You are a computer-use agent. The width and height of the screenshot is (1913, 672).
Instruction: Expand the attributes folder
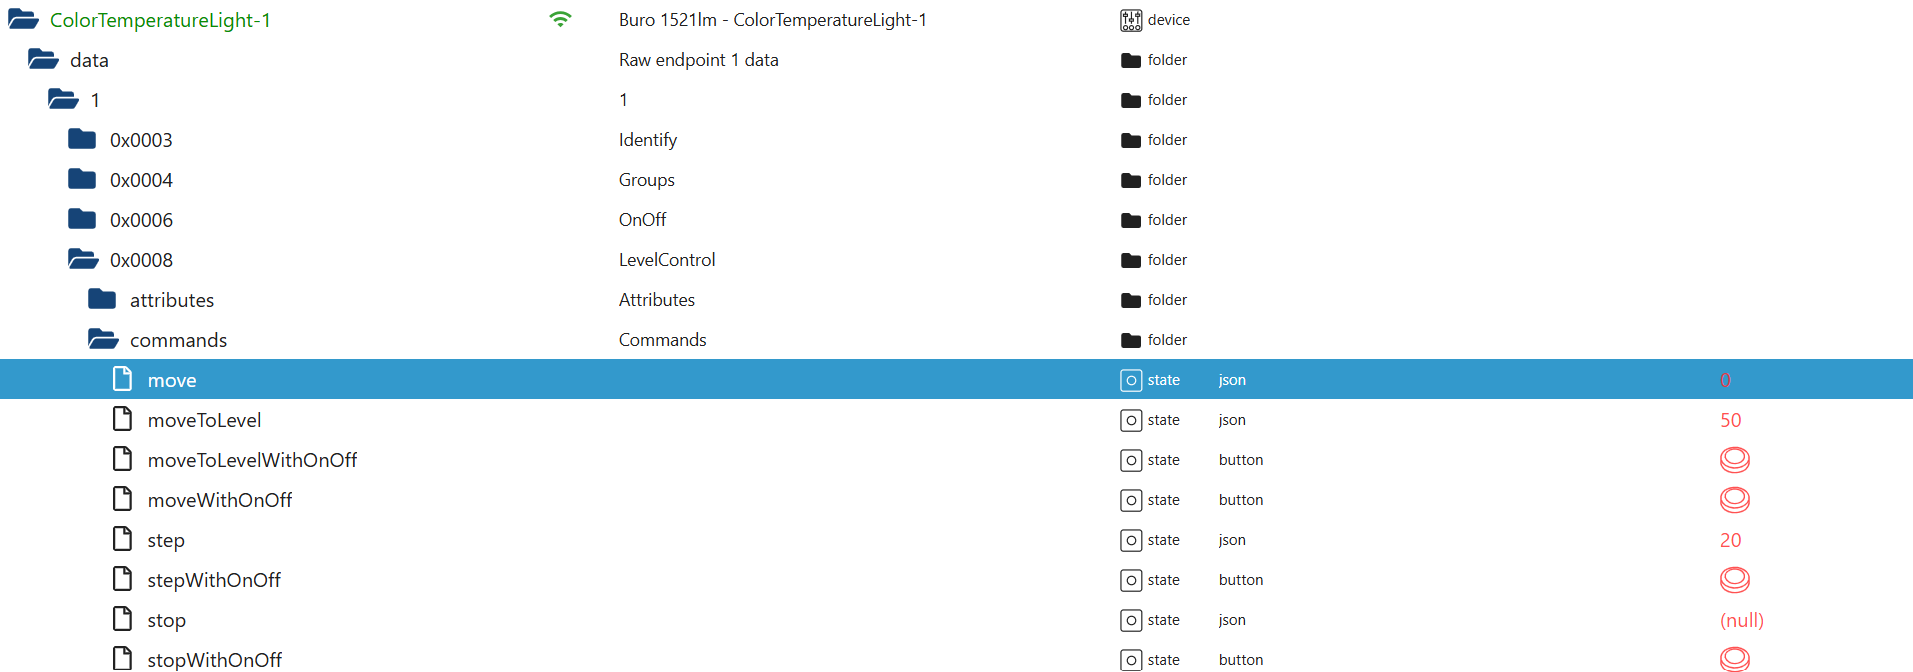(102, 300)
